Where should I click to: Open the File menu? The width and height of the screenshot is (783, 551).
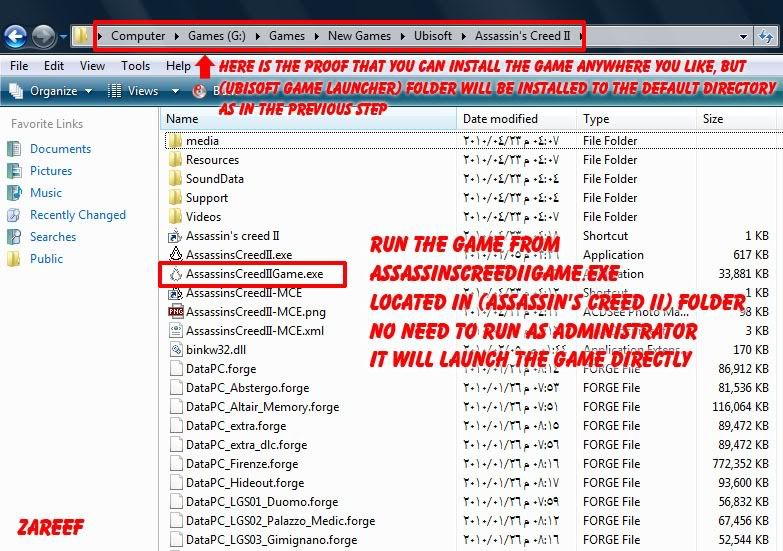click(x=19, y=66)
